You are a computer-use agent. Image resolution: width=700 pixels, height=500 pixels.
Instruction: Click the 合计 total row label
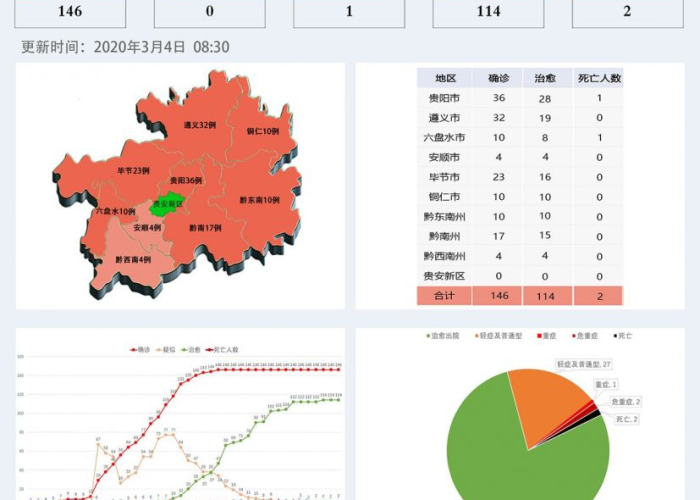(x=444, y=296)
